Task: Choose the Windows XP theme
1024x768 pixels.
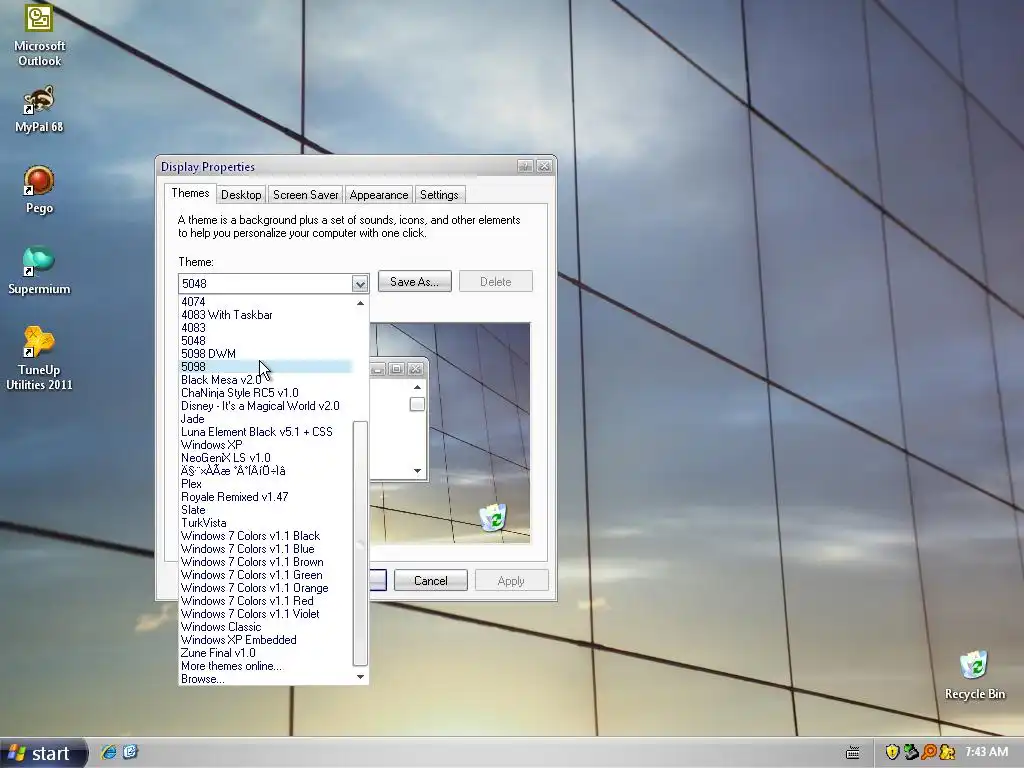Action: pyautogui.click(x=266, y=445)
